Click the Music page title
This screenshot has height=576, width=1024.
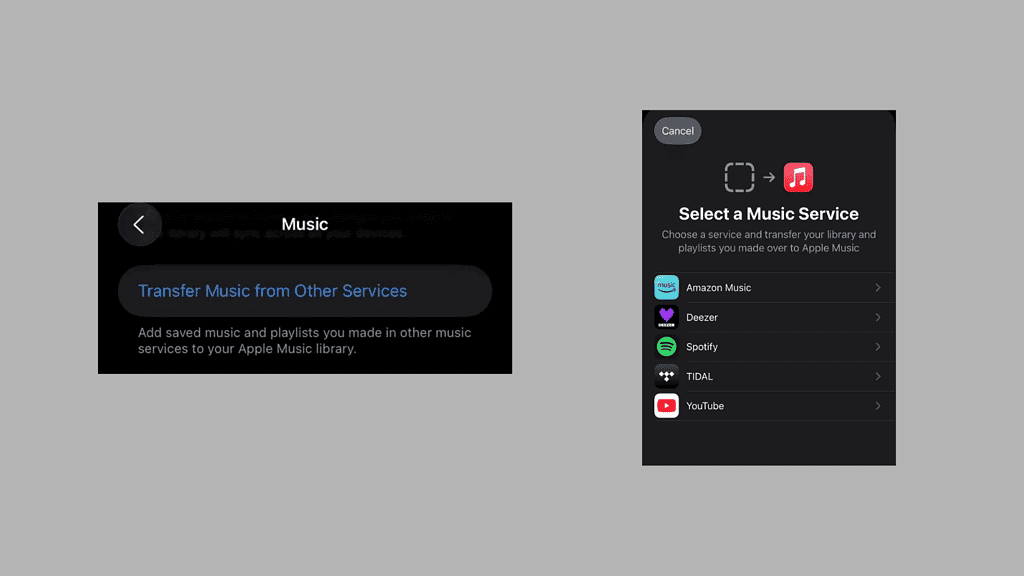[x=304, y=224]
